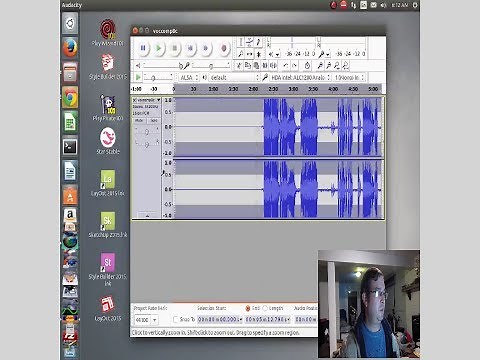Adjust the playback speed slider

tap(158, 78)
